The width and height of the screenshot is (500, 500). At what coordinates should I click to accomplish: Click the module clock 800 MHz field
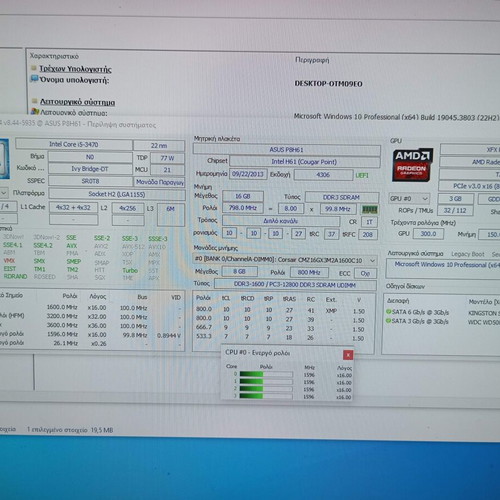(x=309, y=272)
